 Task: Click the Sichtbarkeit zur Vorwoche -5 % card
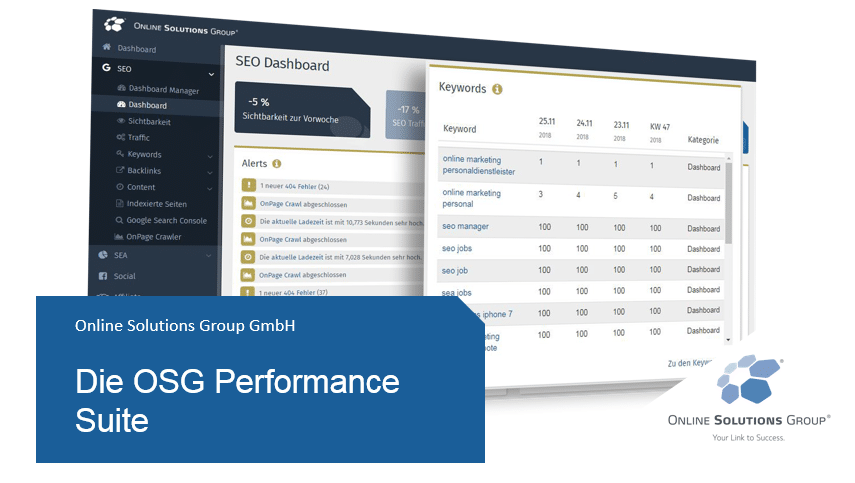point(302,111)
